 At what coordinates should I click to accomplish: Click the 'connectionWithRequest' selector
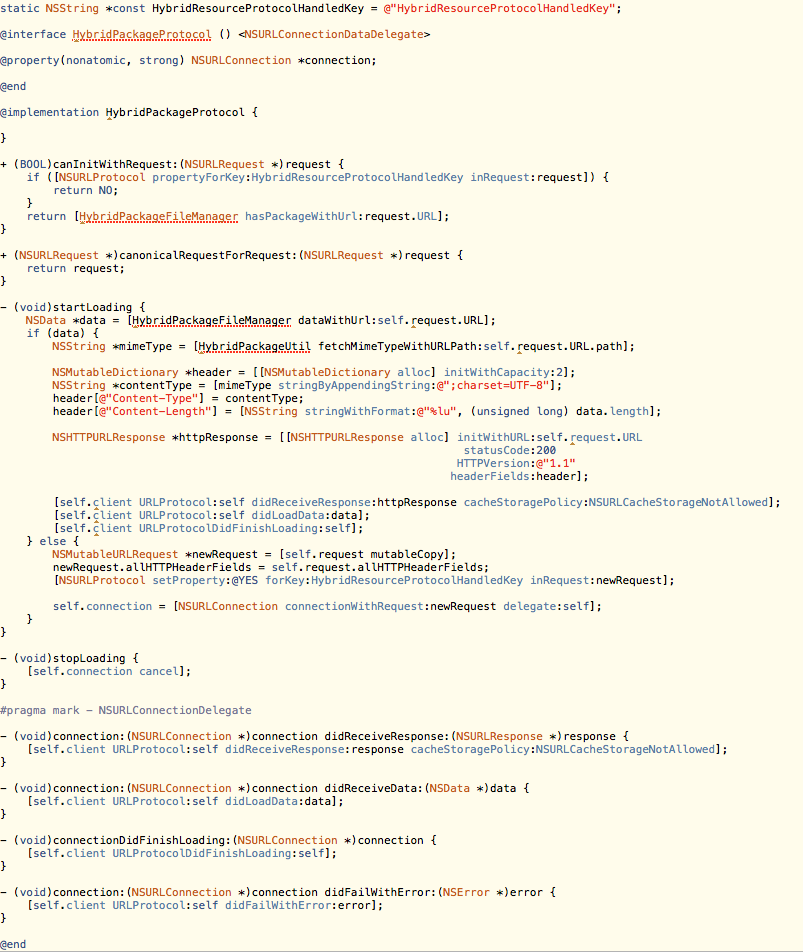coord(354,607)
